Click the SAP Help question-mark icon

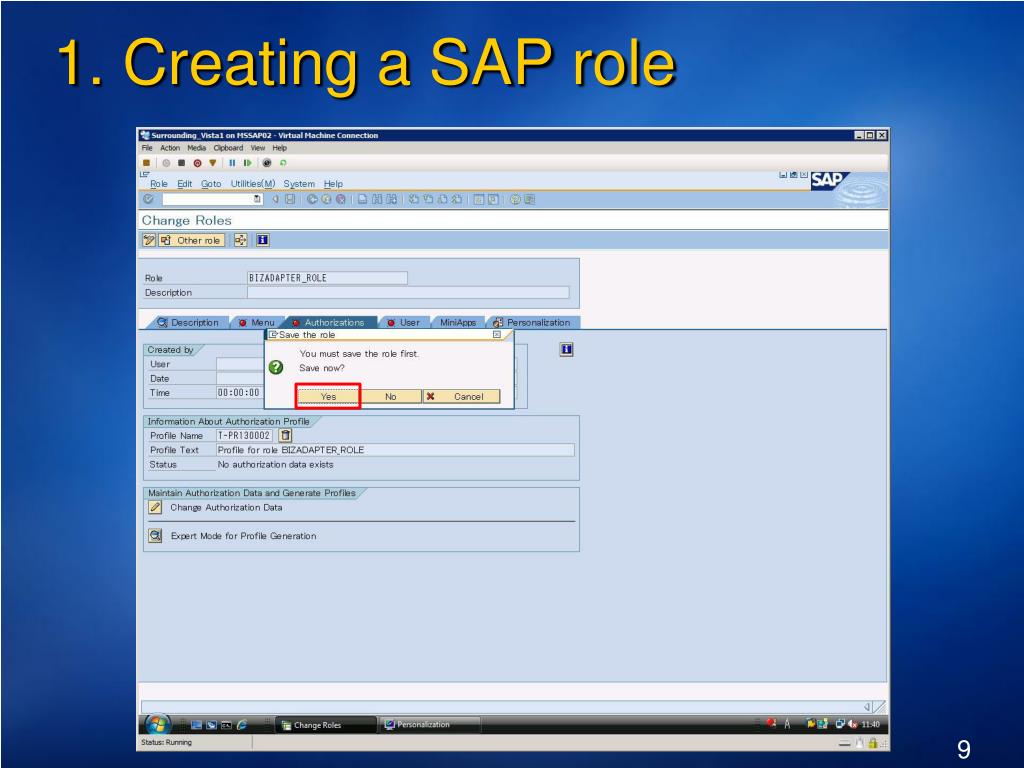[515, 199]
